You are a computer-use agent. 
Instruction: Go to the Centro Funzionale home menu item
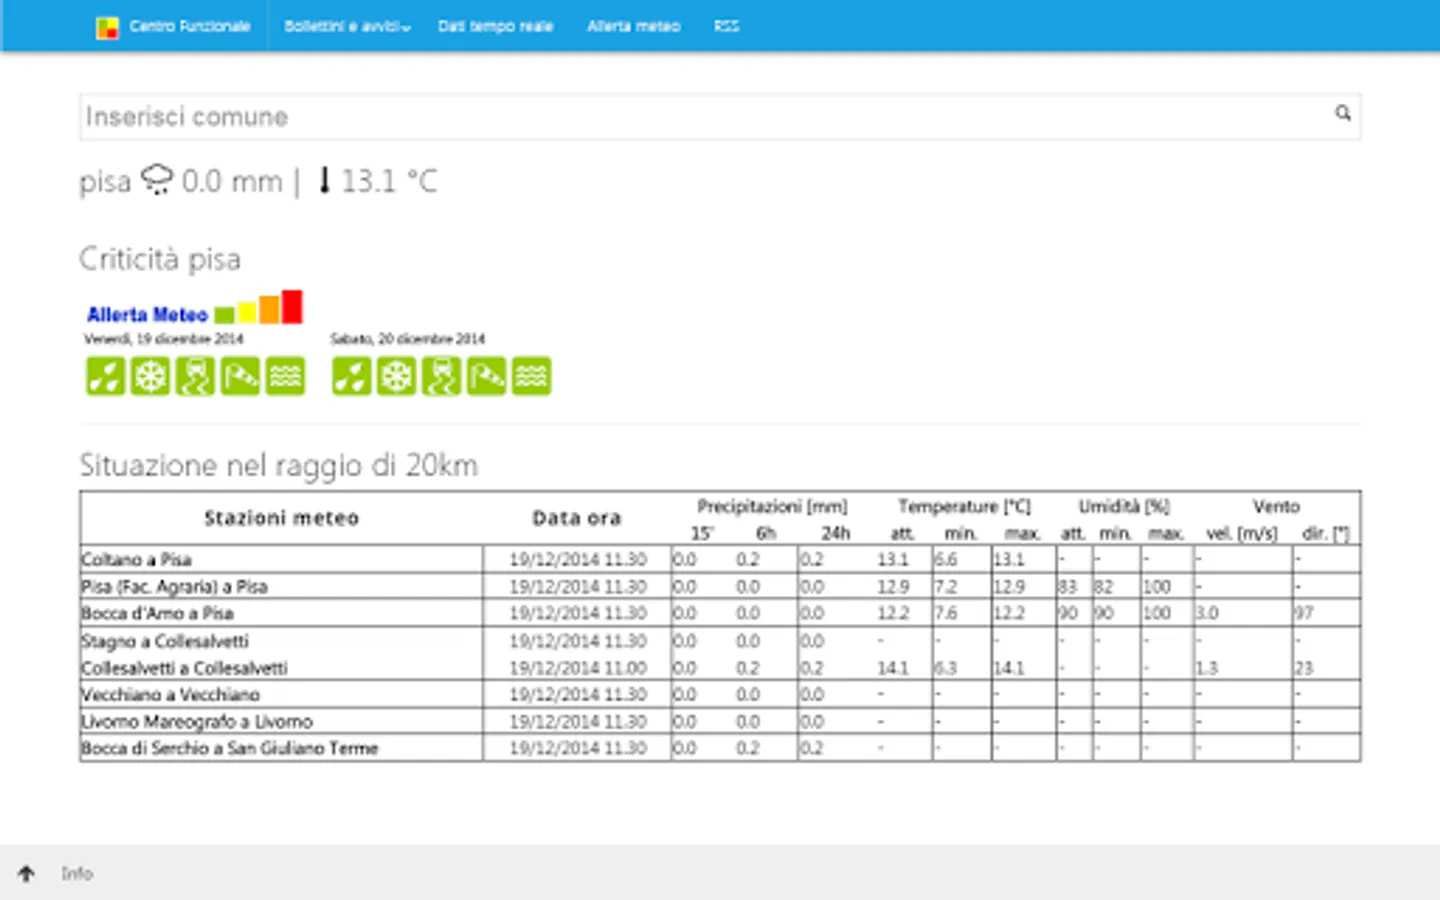pyautogui.click(x=190, y=26)
